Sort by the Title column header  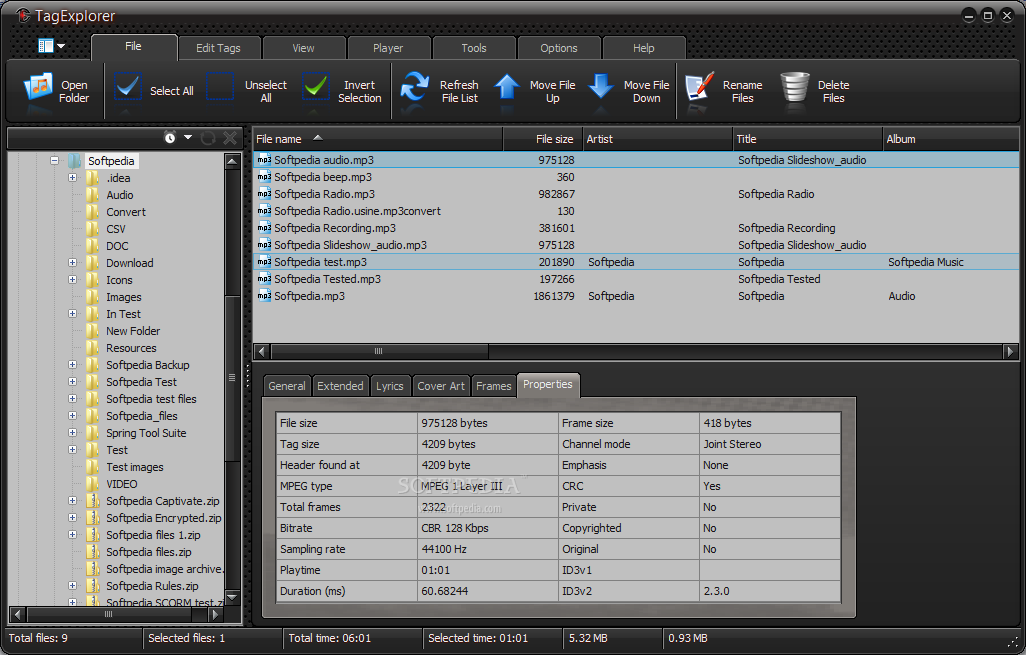point(807,139)
